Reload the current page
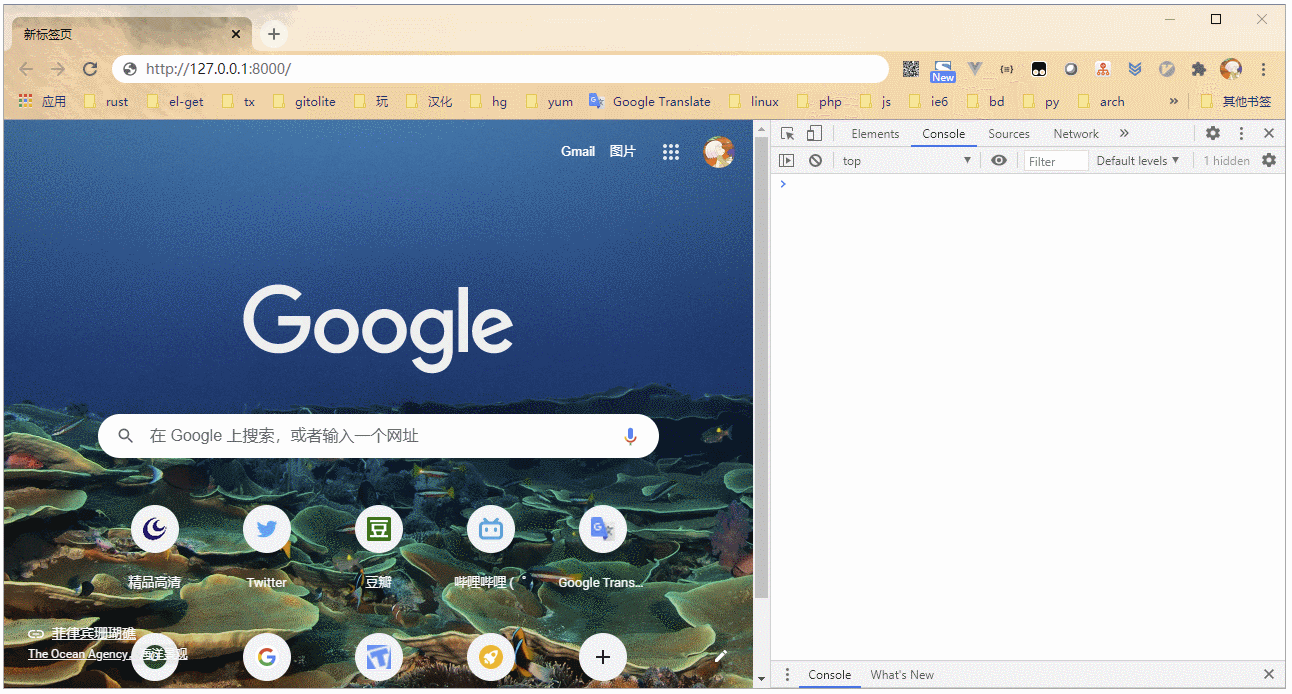Screen dimensions: 1292x694 (90, 69)
